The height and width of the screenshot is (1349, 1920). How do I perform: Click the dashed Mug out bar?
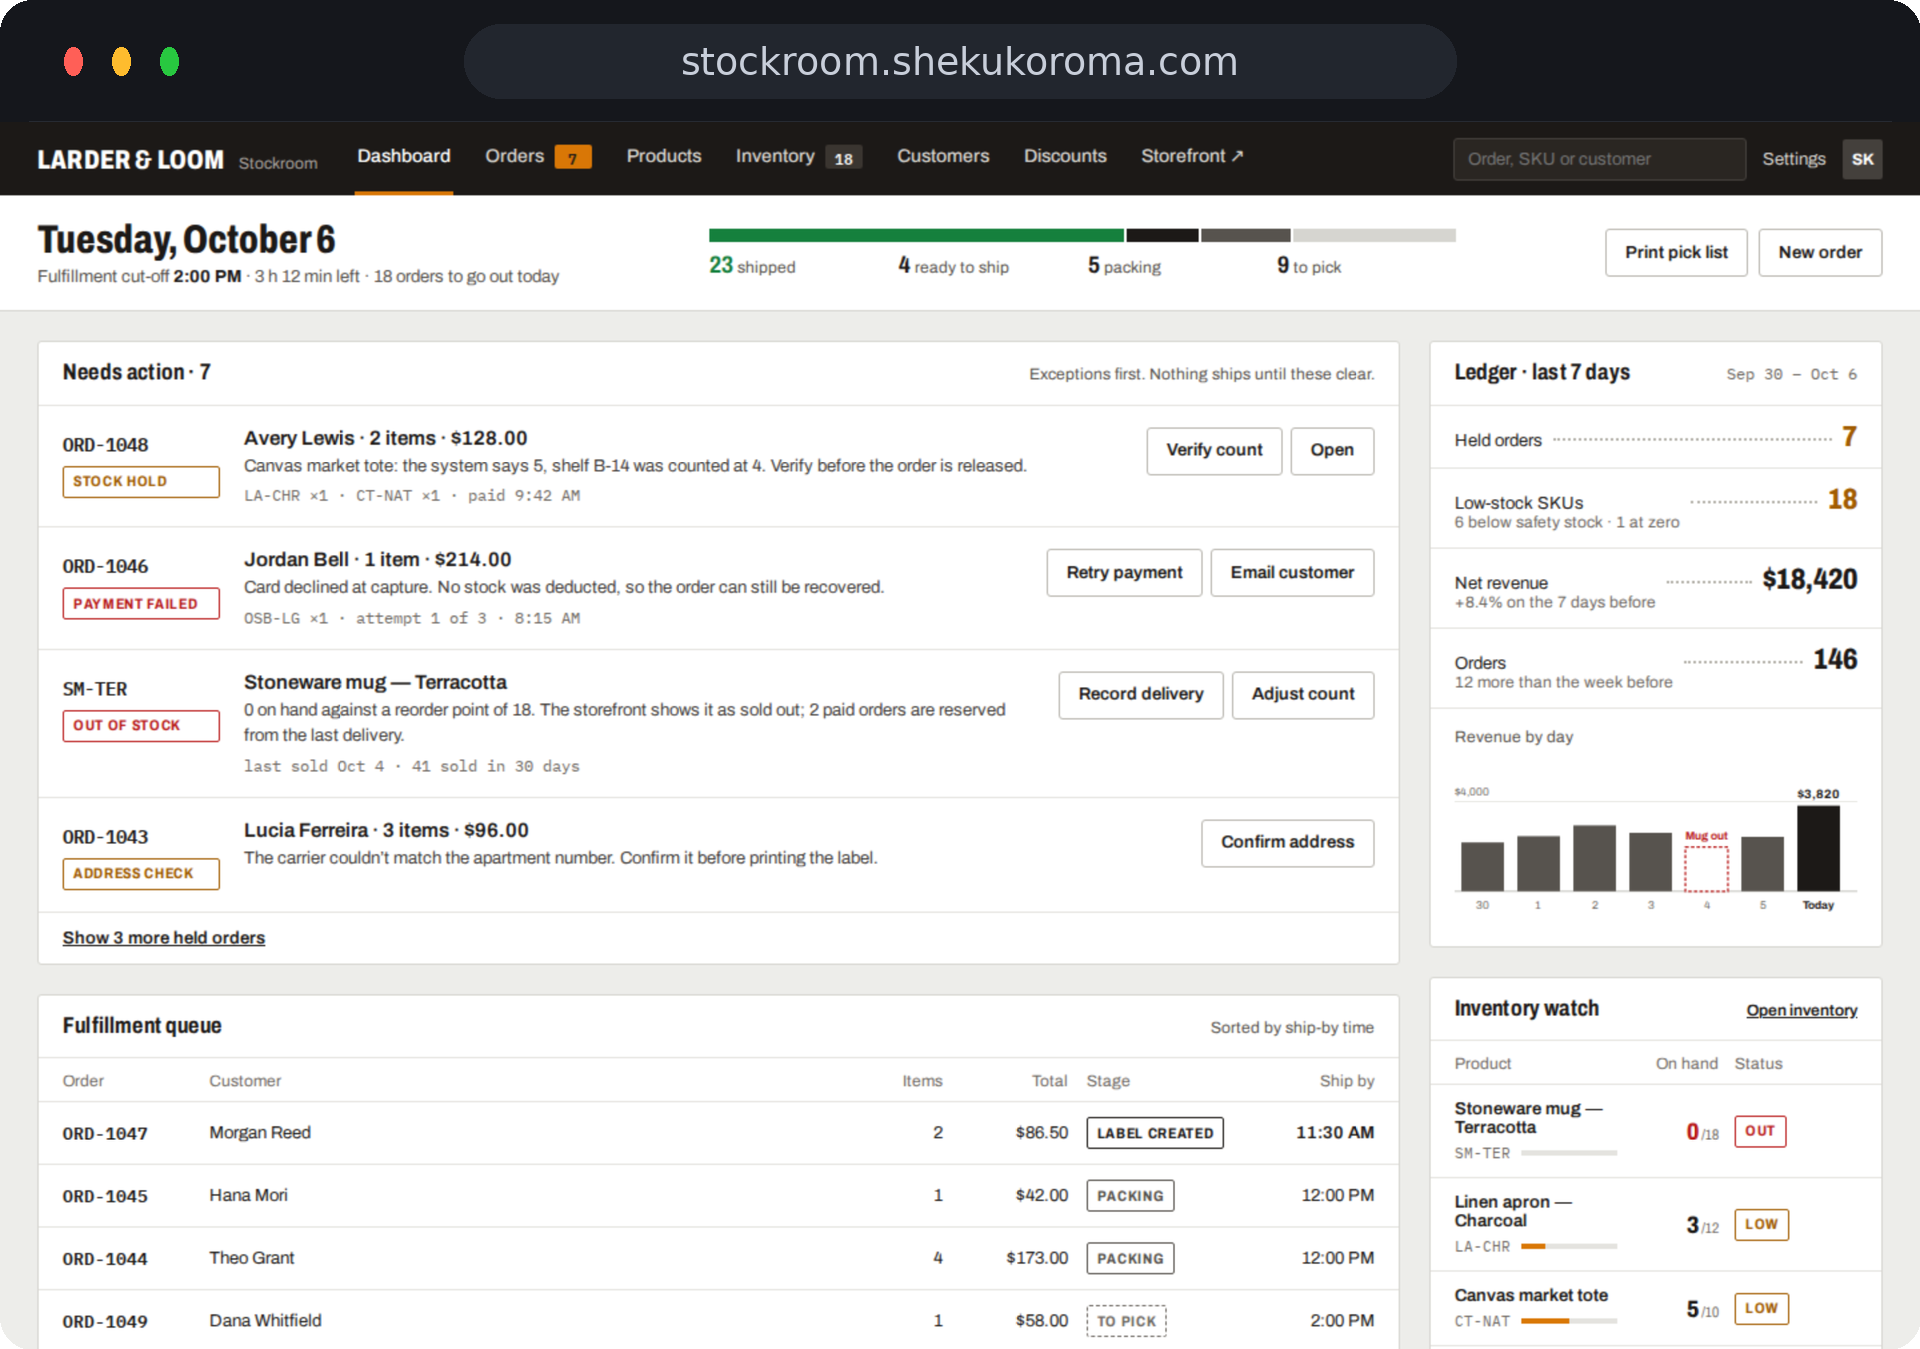[1706, 868]
